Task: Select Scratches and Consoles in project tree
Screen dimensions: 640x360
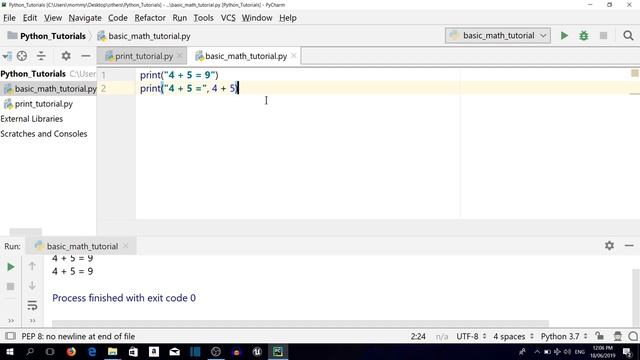Action: pos(44,134)
